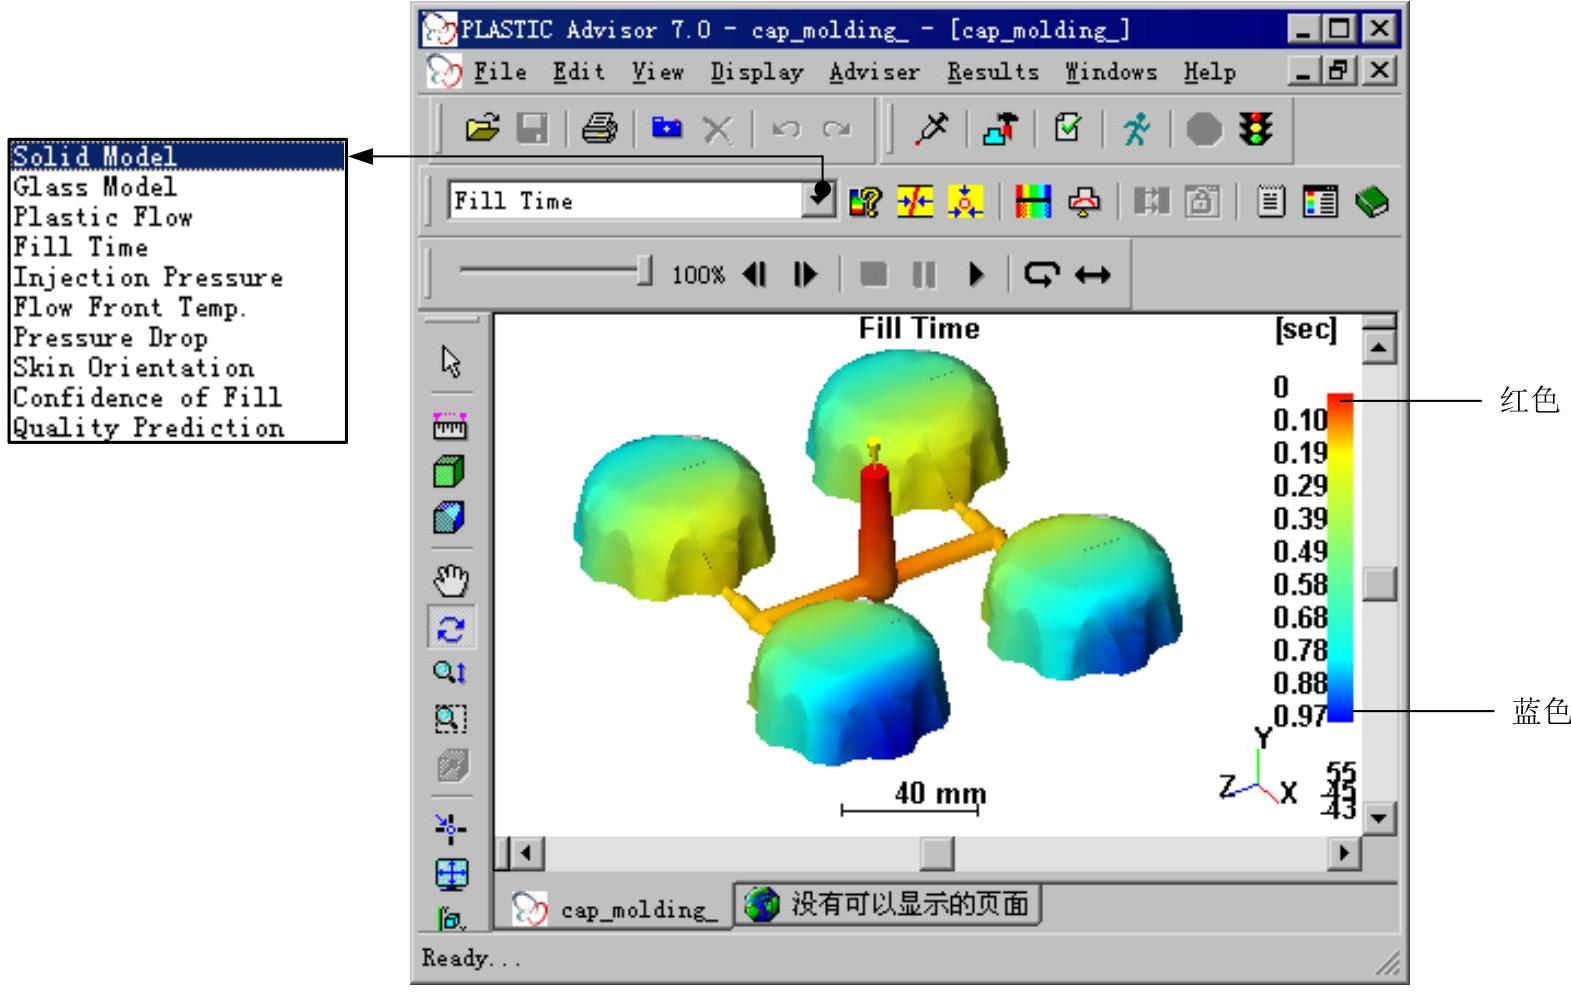Screen dimensions: 1571x995
Task: Open the traffic light results advisor icon
Action: point(1255,128)
